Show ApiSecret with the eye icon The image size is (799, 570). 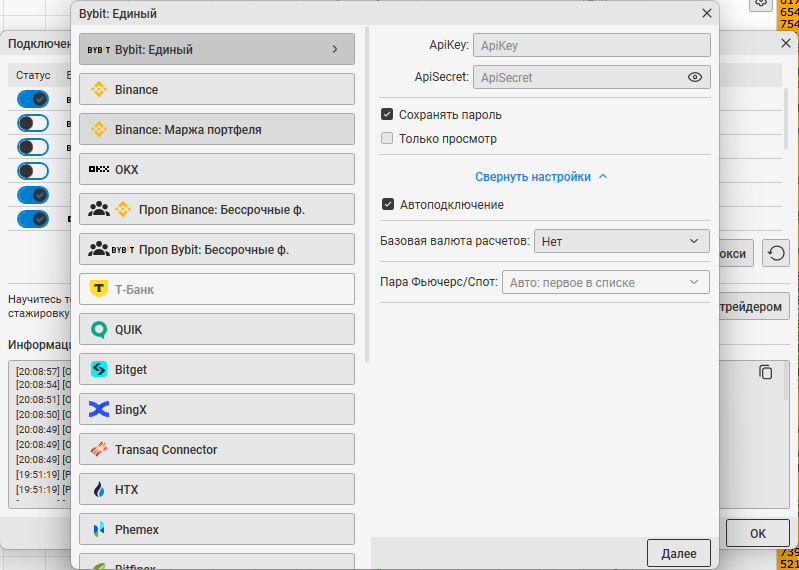(x=695, y=77)
